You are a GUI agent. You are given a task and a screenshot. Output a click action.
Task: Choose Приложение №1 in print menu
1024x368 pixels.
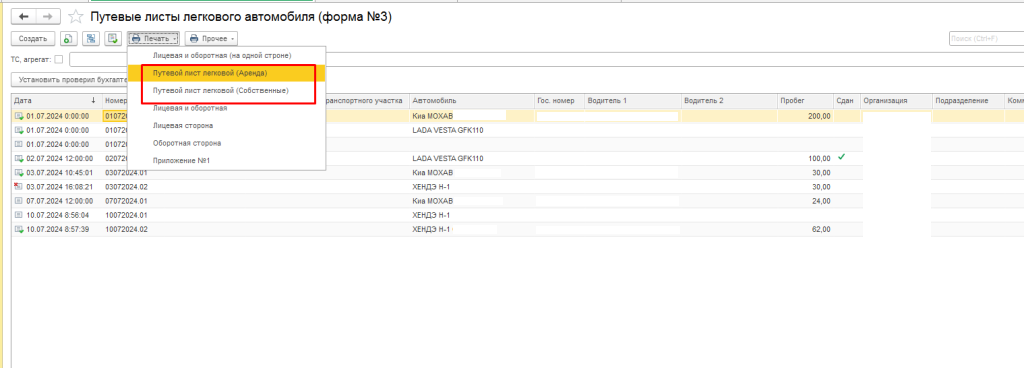point(182,161)
